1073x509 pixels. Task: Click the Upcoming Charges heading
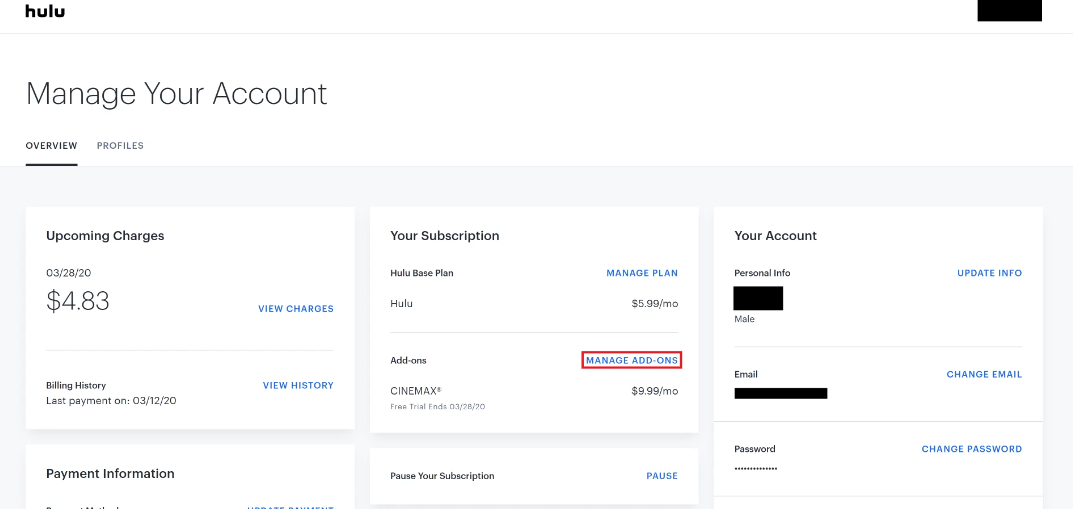(x=105, y=236)
